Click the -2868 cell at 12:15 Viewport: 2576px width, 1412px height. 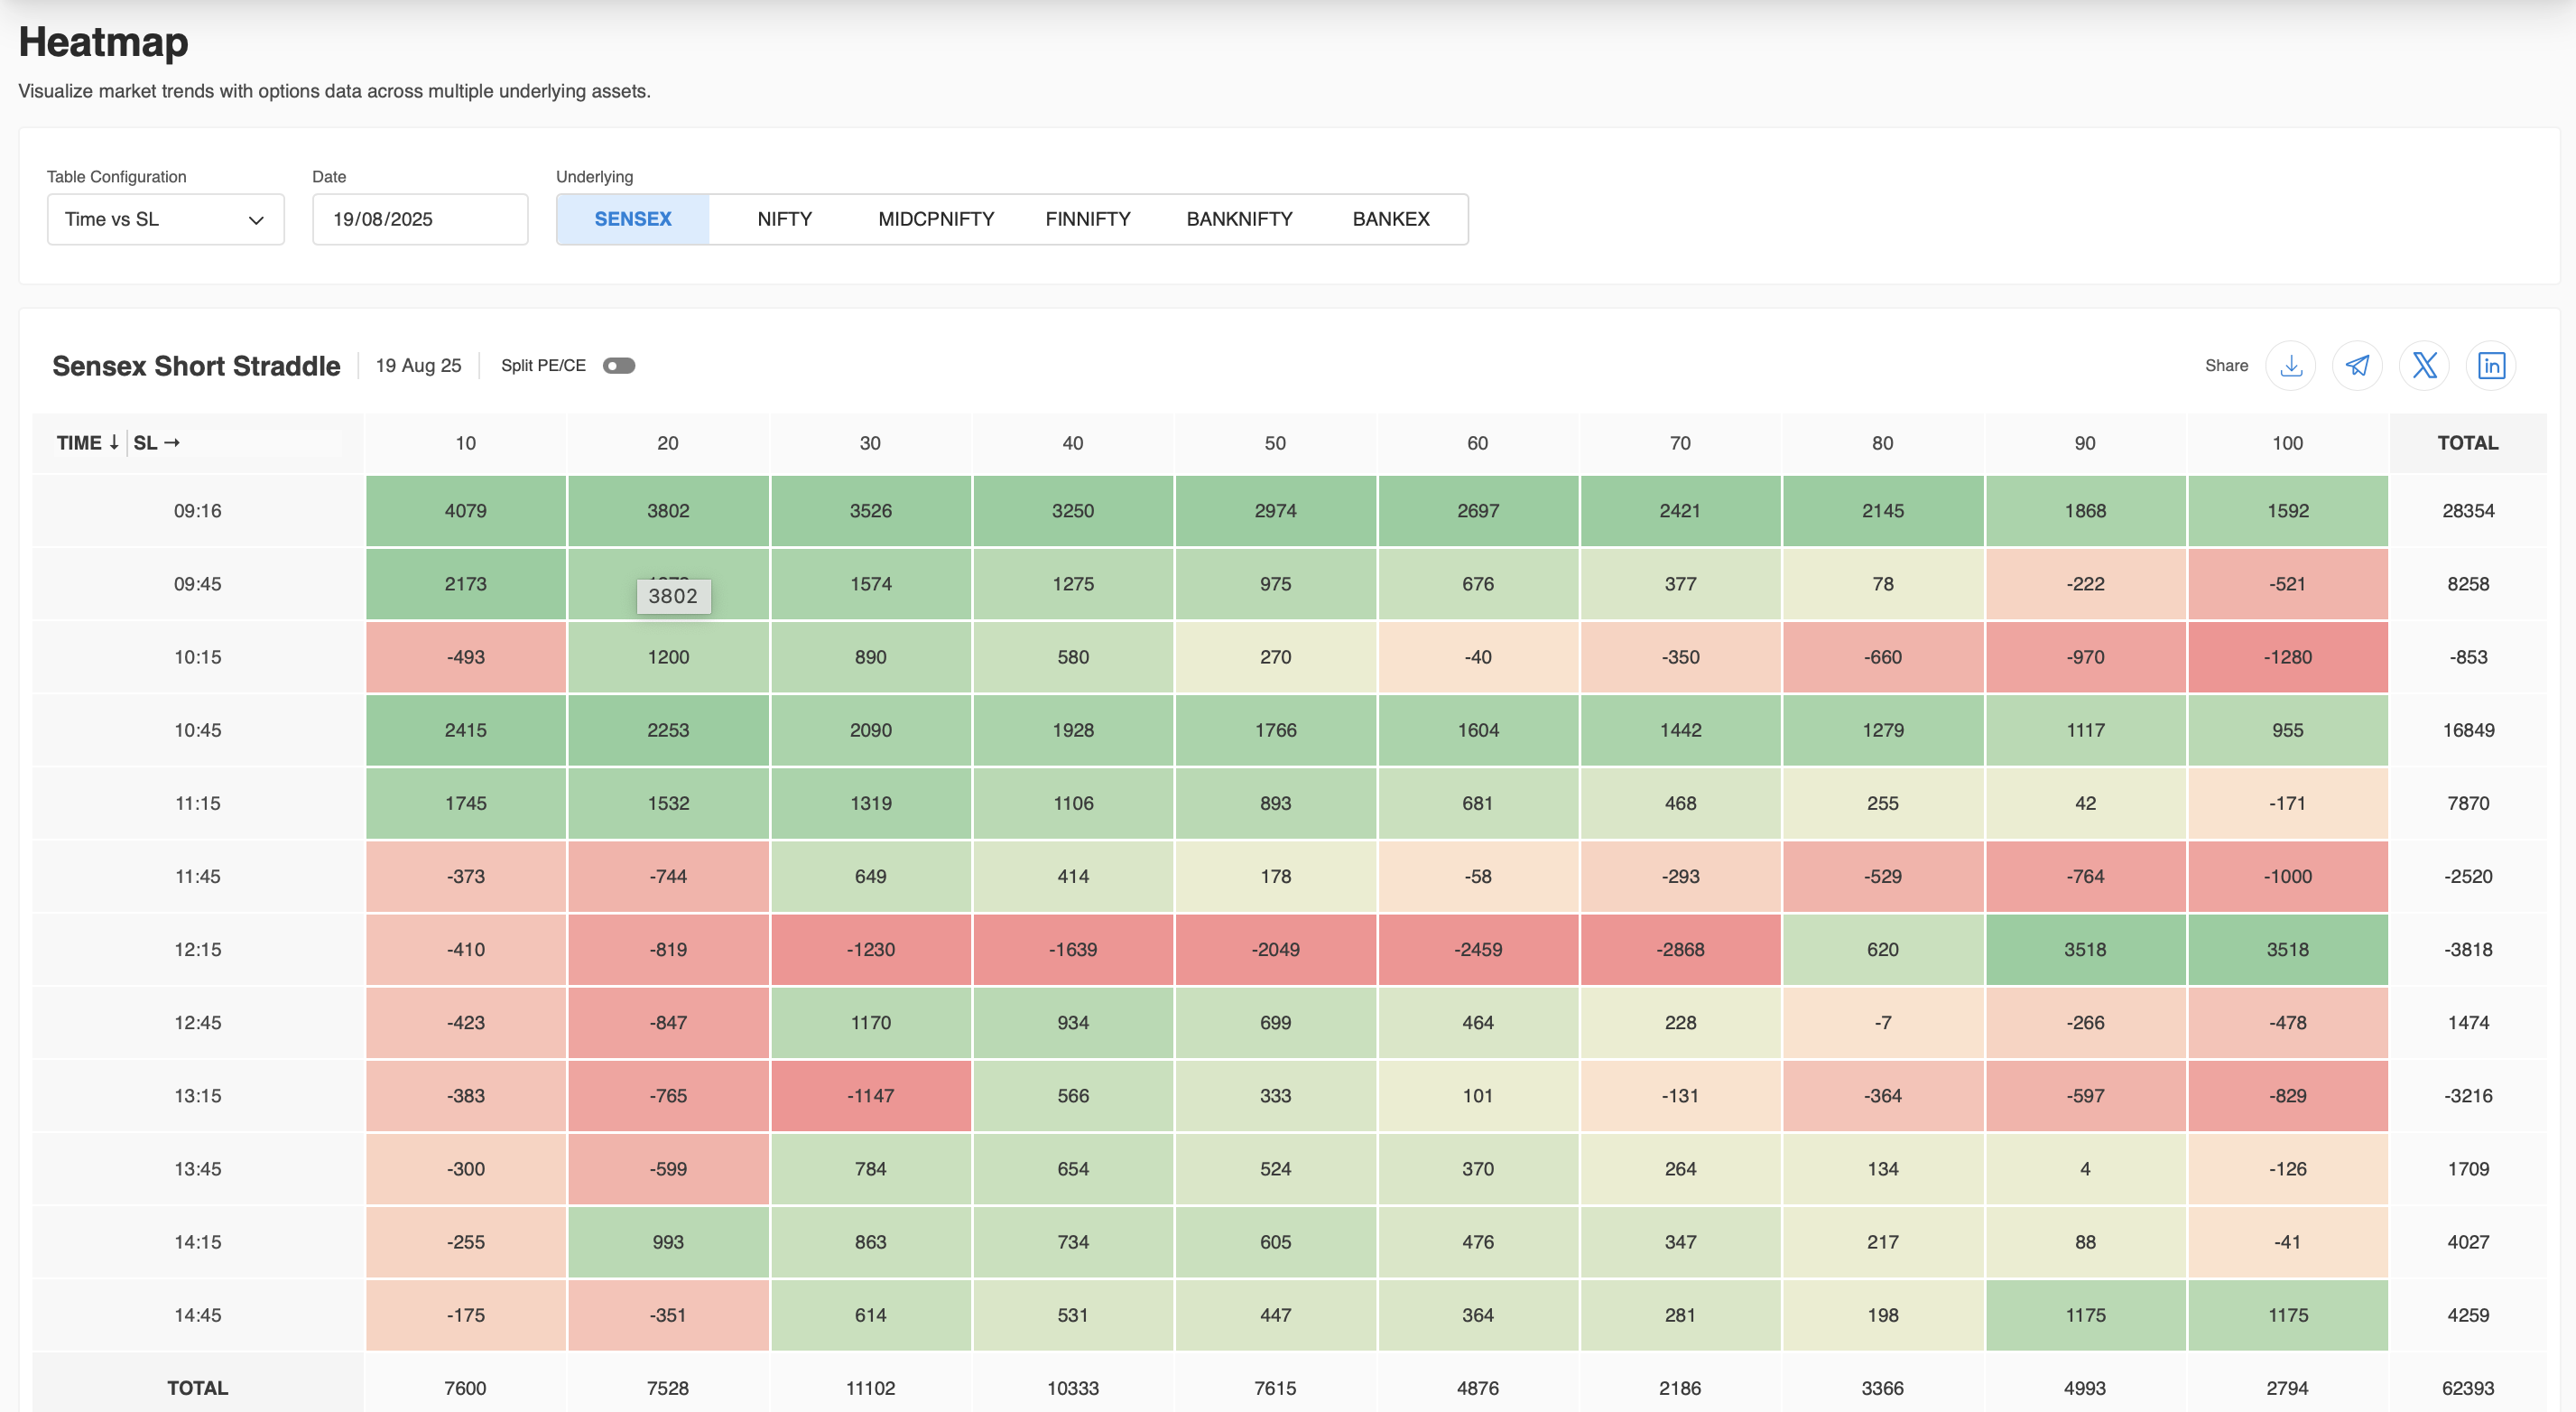(1679, 949)
